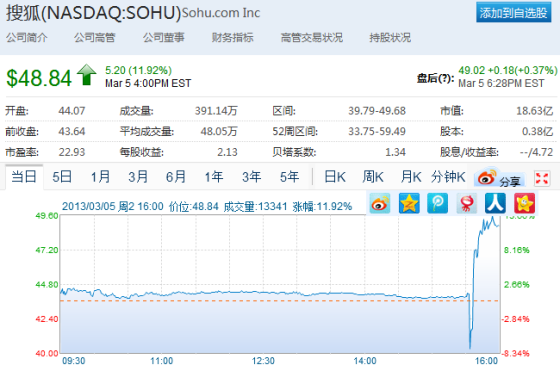Open 公司简介 company profile link
Screen dimensions: 560x365
(26, 37)
